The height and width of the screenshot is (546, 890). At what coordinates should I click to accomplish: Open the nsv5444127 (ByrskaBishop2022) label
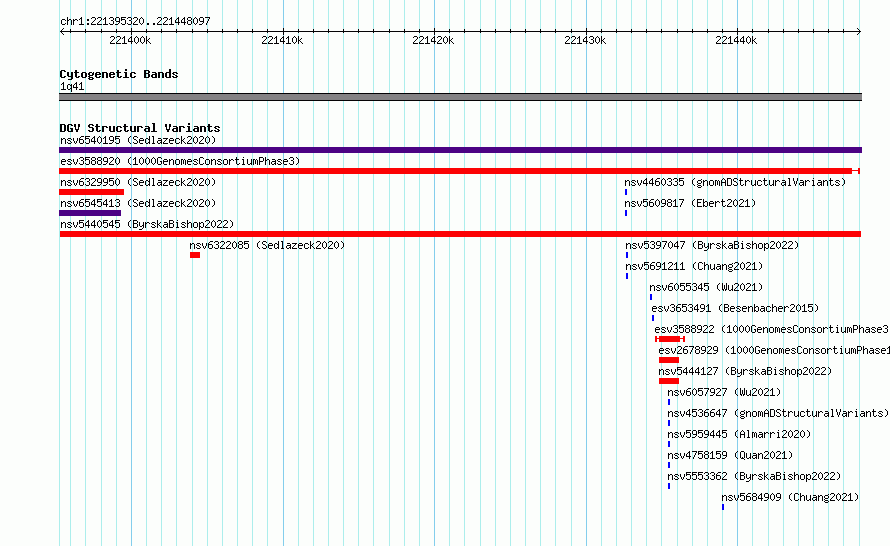click(745, 371)
